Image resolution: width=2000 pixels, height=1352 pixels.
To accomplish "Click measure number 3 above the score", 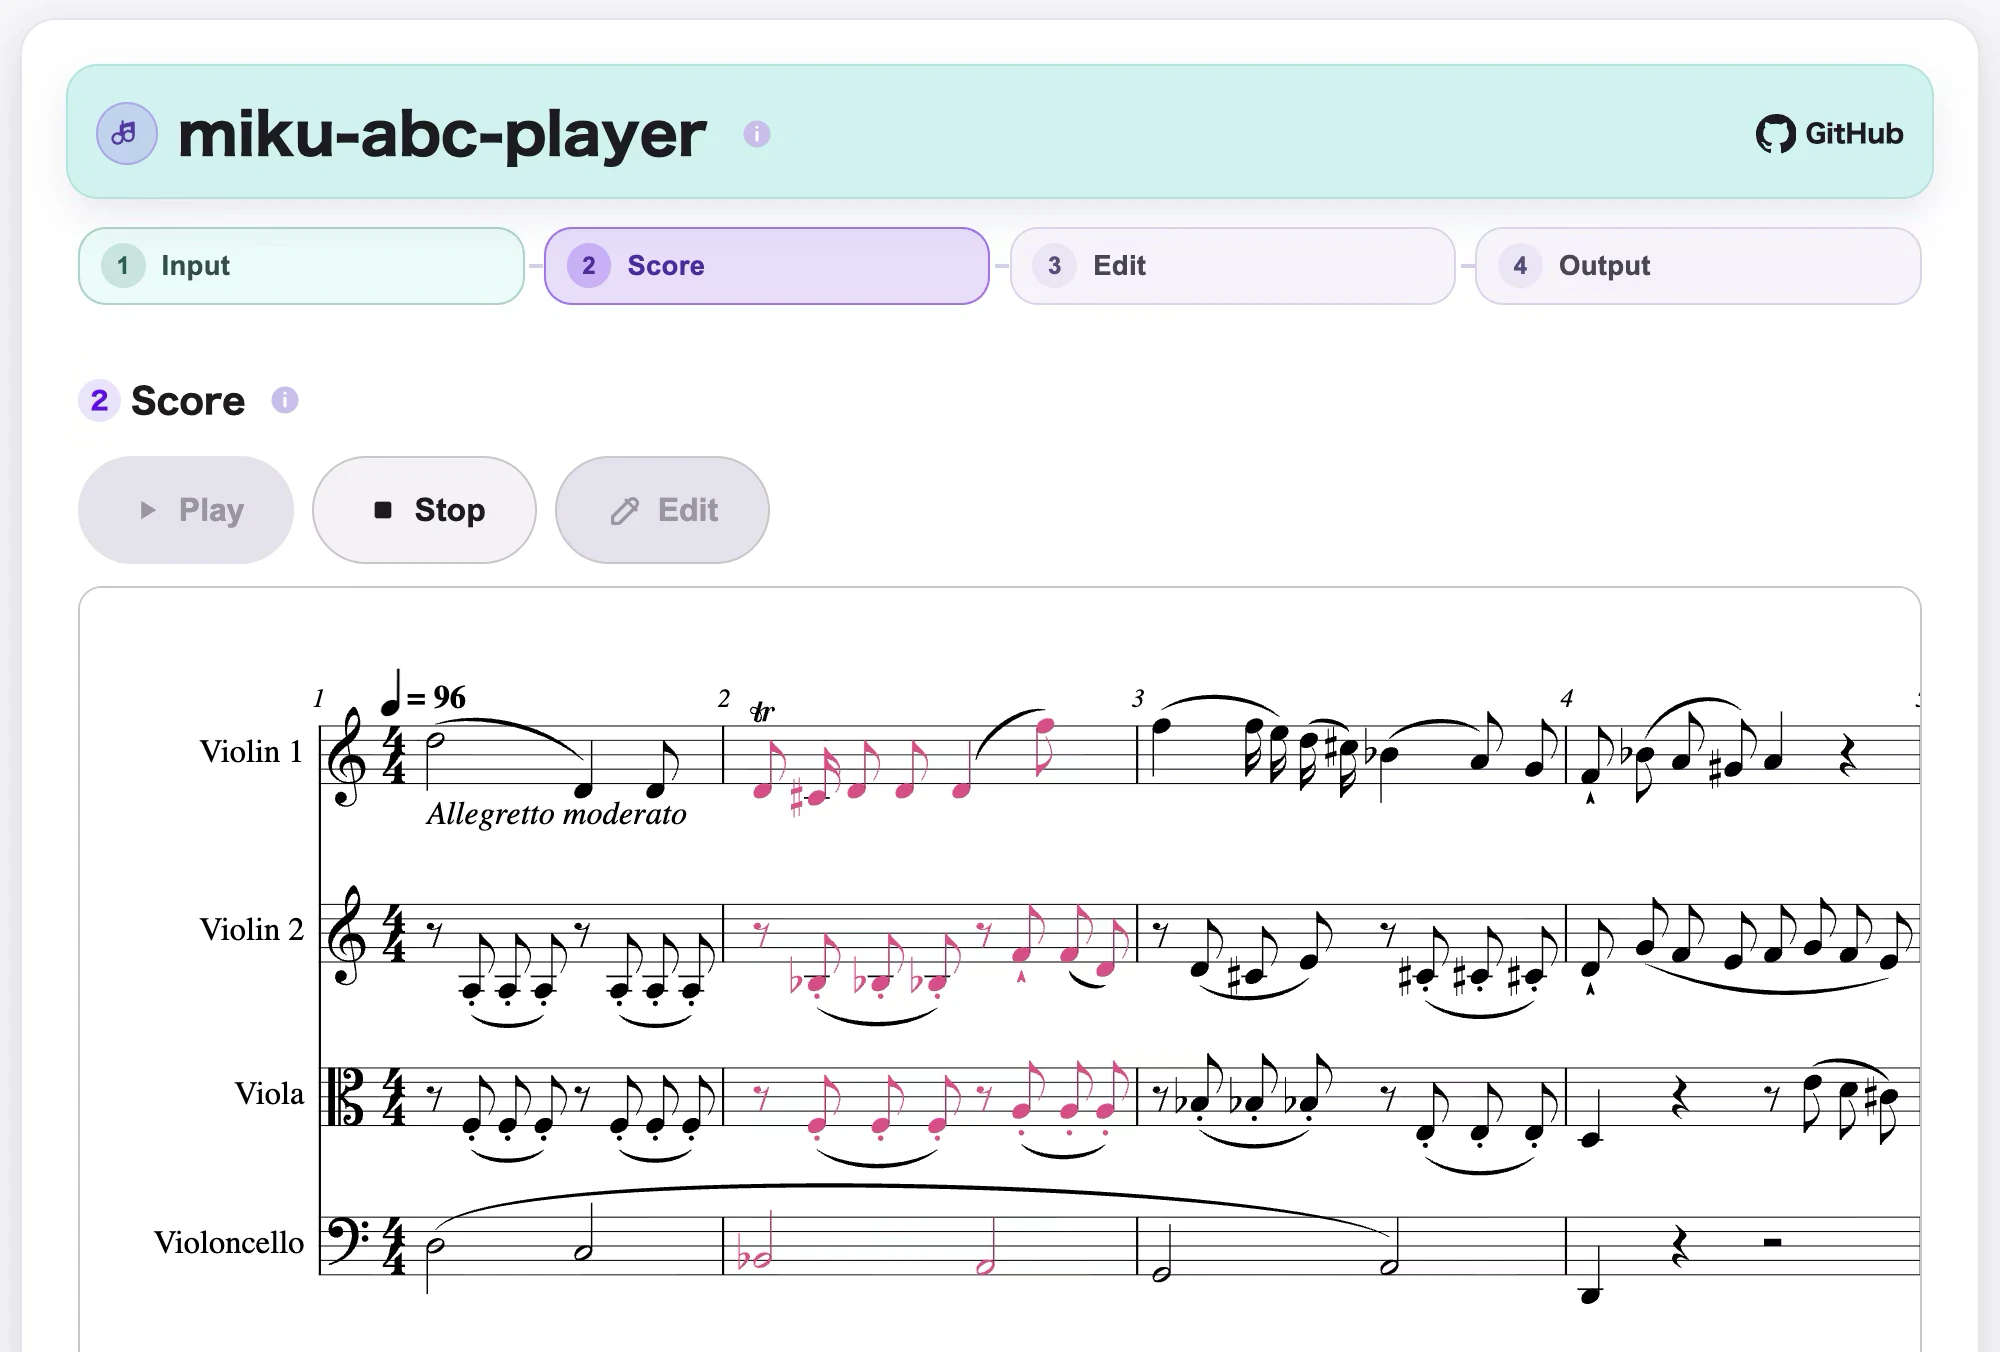I will coord(1138,699).
